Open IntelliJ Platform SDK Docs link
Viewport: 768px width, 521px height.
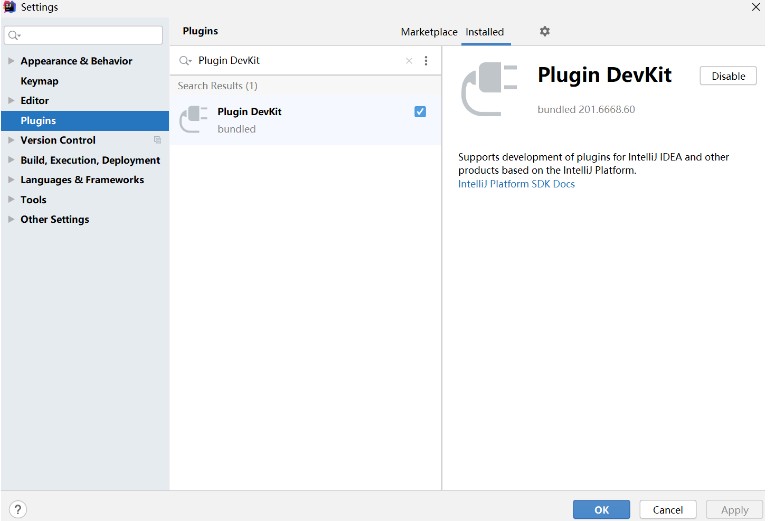click(516, 184)
